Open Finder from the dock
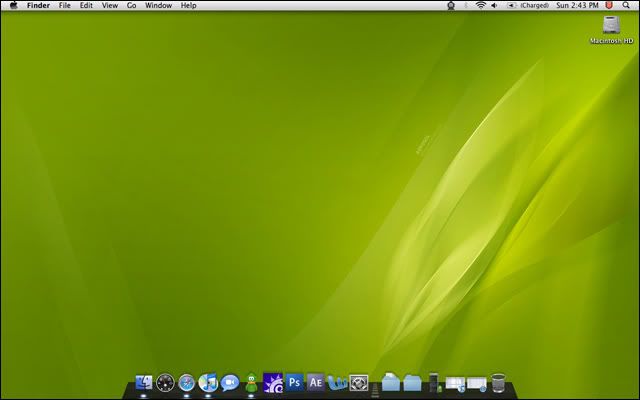640x400 pixels. click(x=144, y=383)
